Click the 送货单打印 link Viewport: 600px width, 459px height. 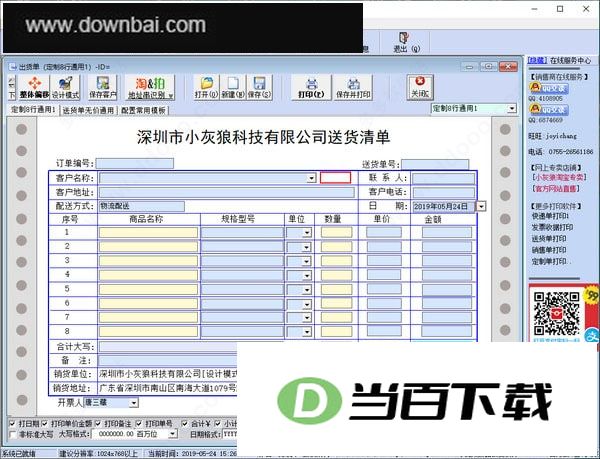point(549,239)
